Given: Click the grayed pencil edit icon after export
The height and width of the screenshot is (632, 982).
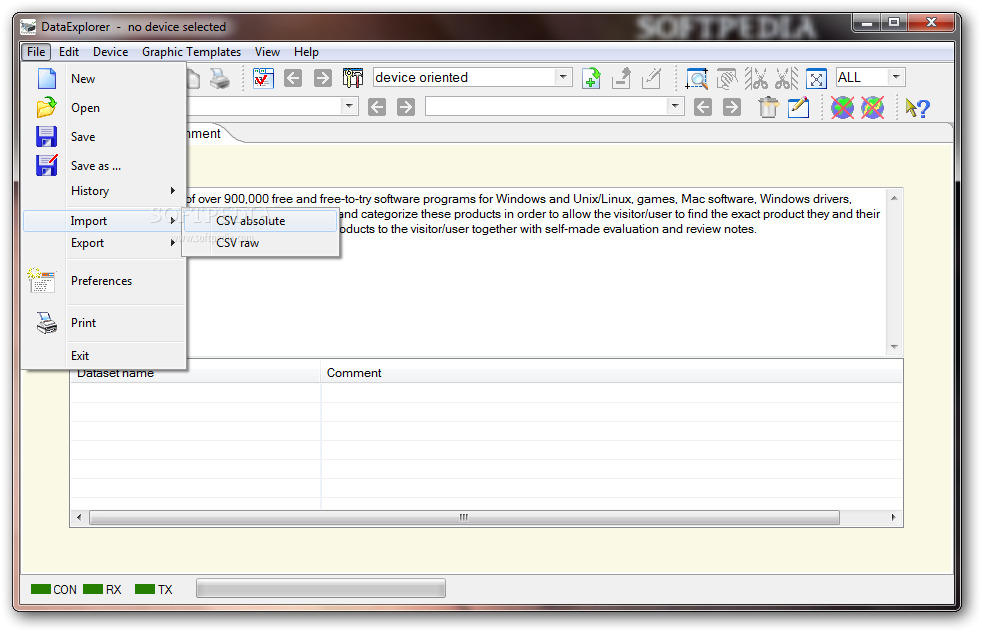Looking at the screenshot, I should tap(651, 78).
